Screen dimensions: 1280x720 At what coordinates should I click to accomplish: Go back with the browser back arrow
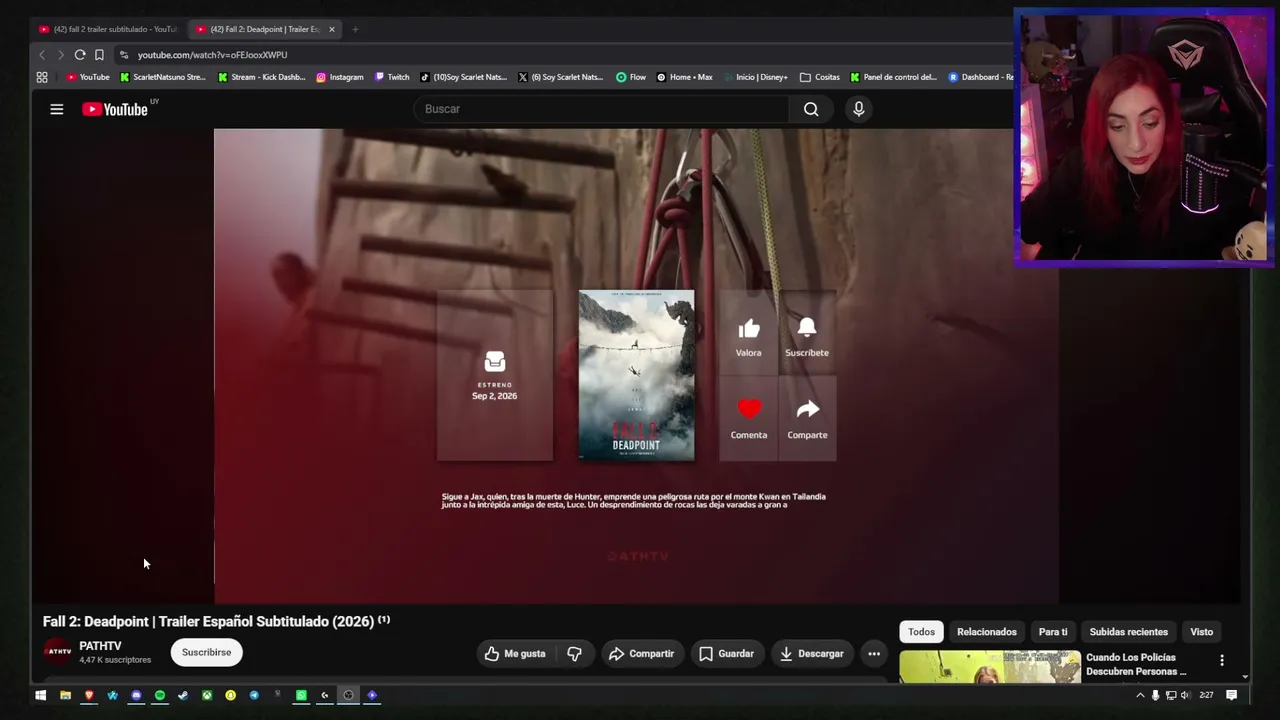[x=42, y=55]
